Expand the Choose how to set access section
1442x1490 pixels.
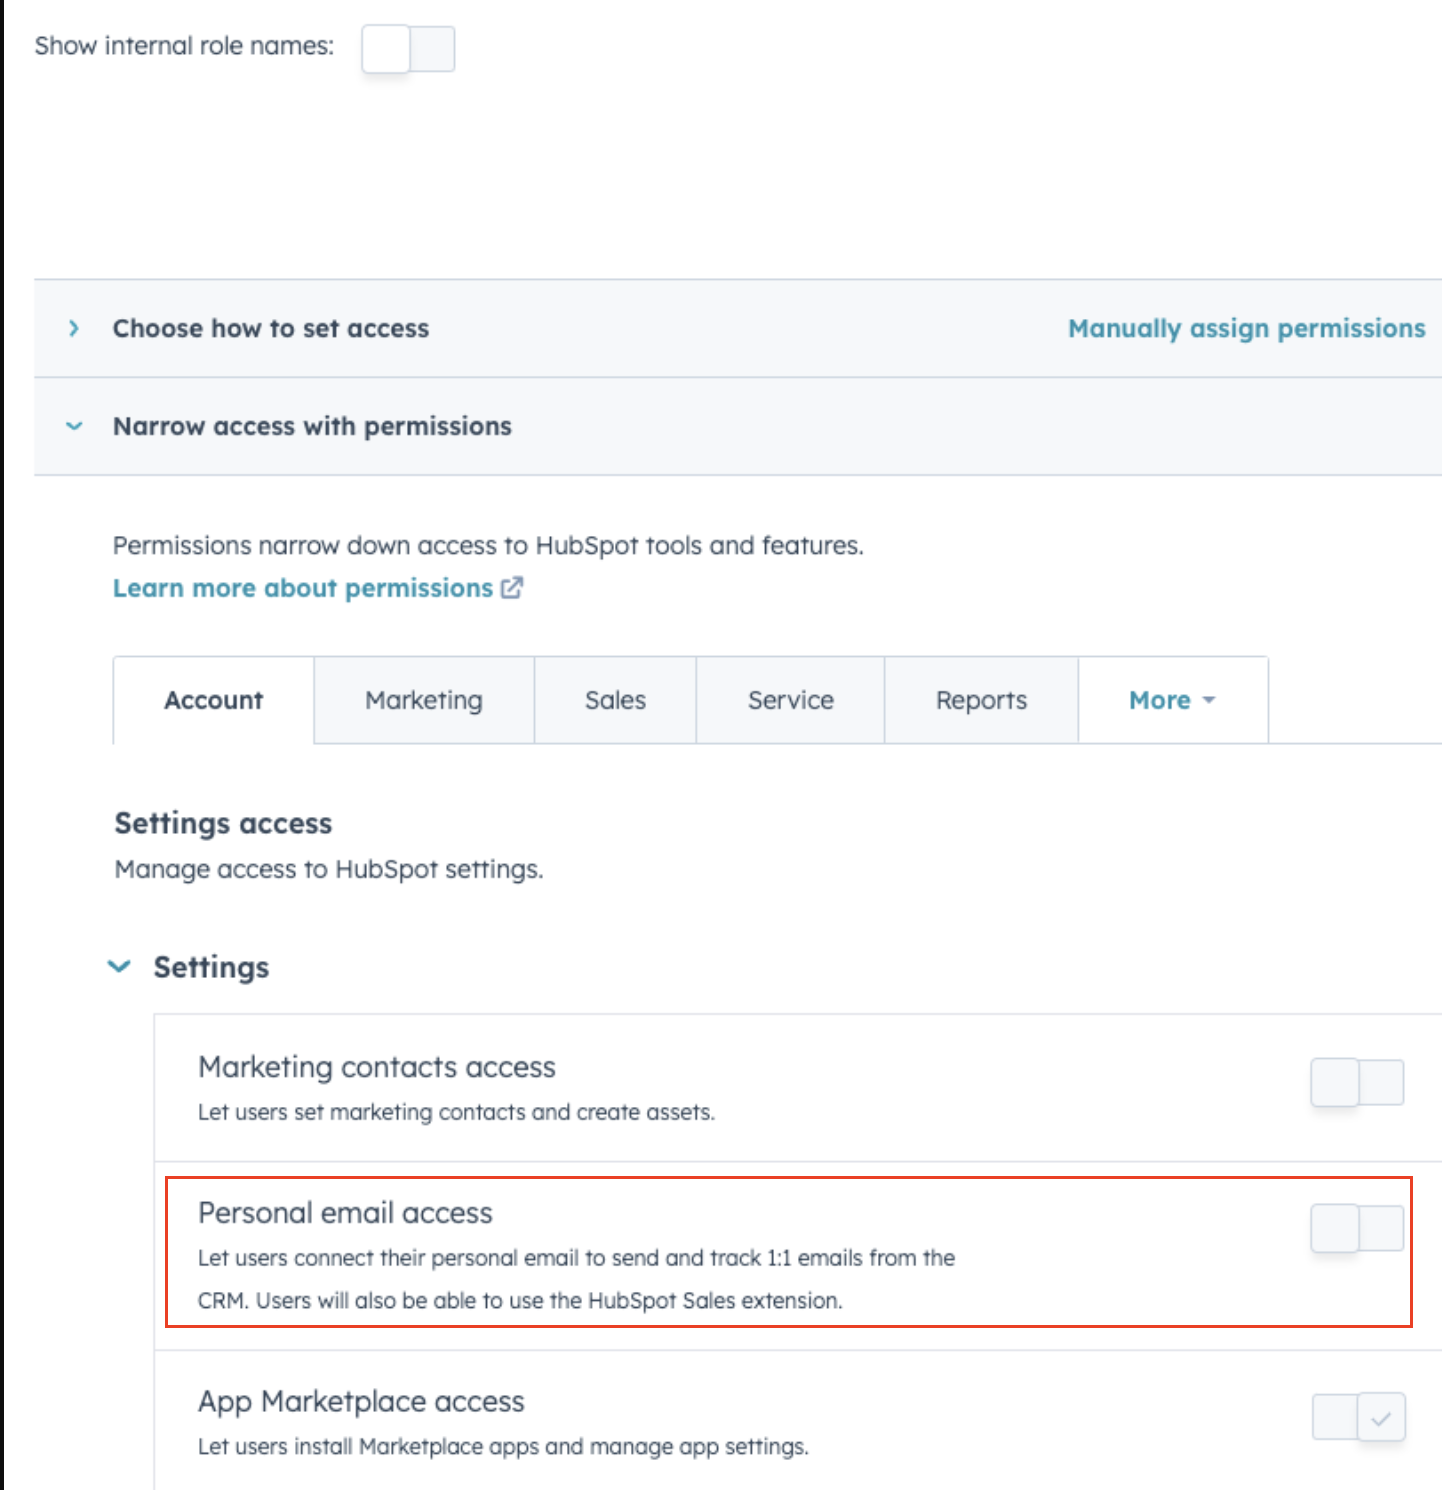(x=270, y=328)
